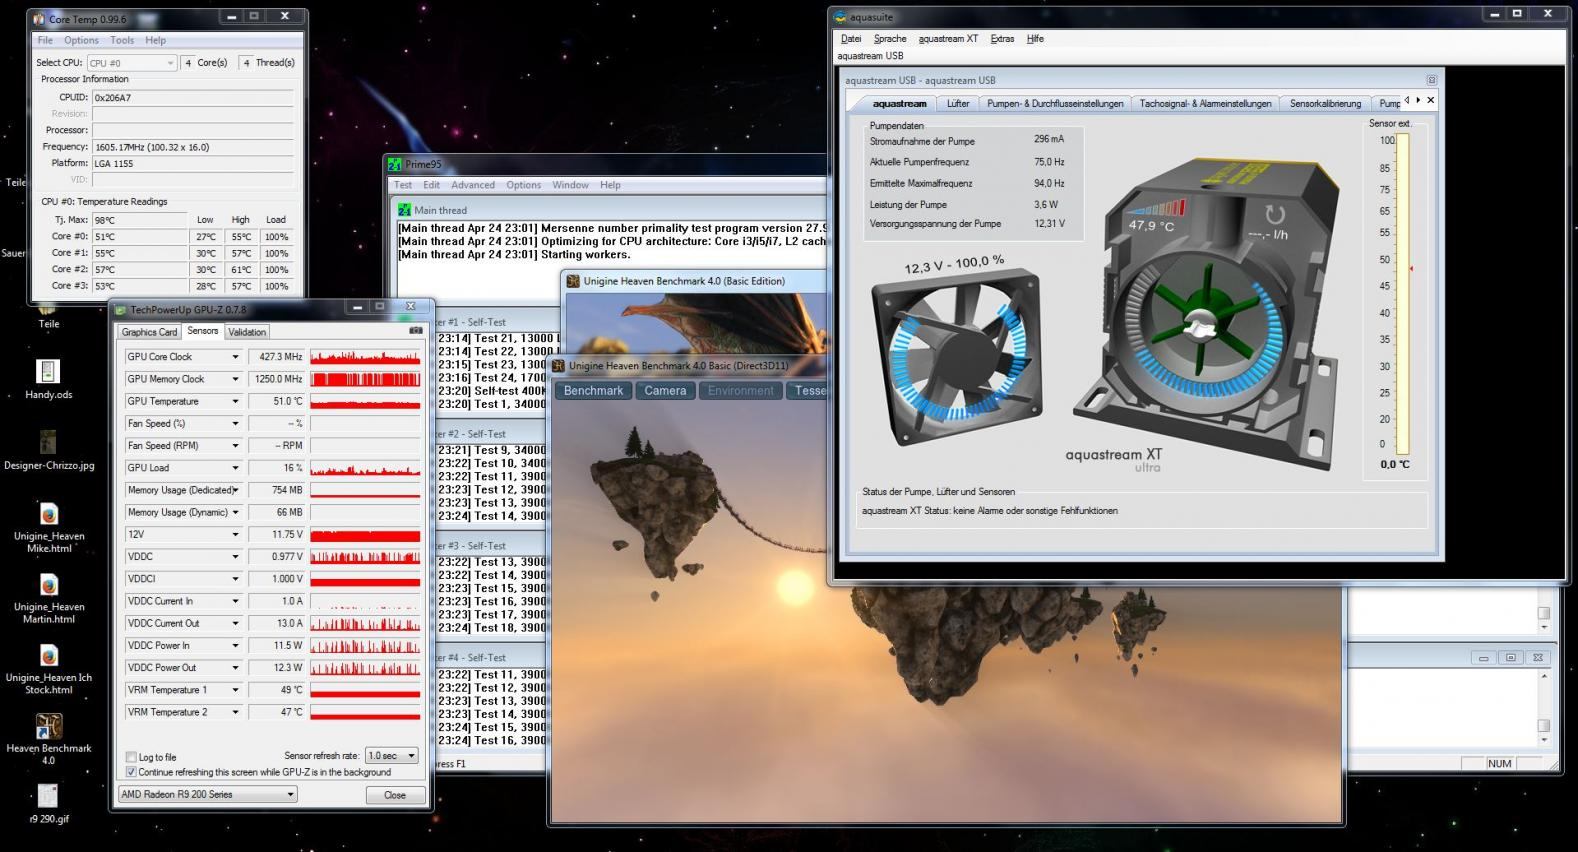Click the Platform field showing LGA 1155
This screenshot has width=1578, height=852.
click(193, 163)
